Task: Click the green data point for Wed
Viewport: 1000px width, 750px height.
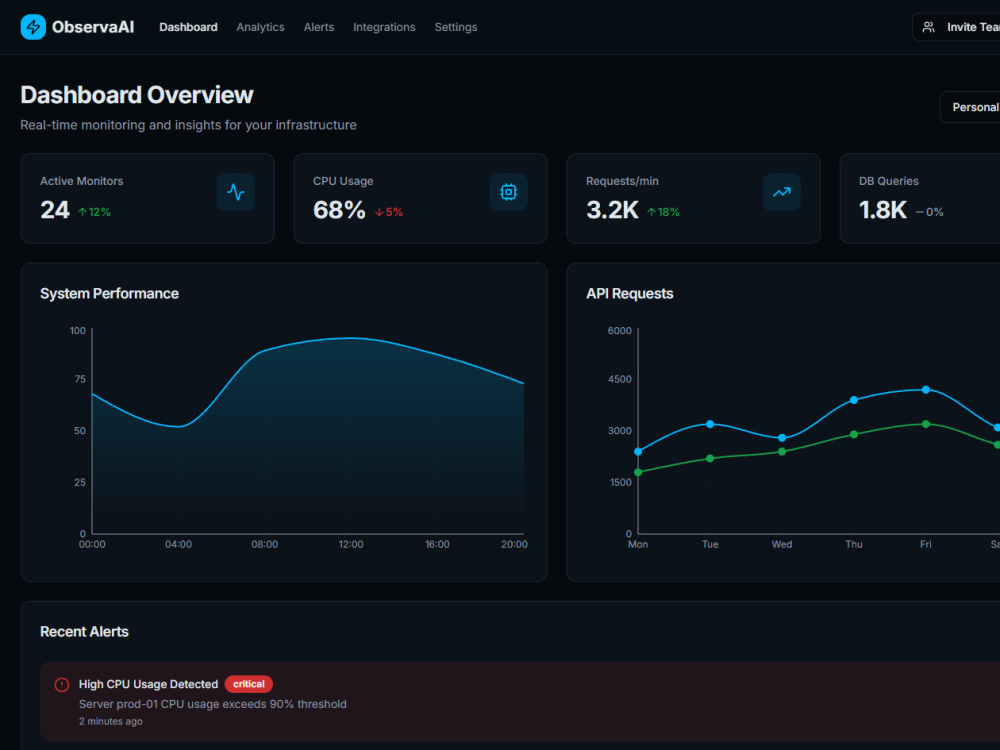Action: point(782,452)
